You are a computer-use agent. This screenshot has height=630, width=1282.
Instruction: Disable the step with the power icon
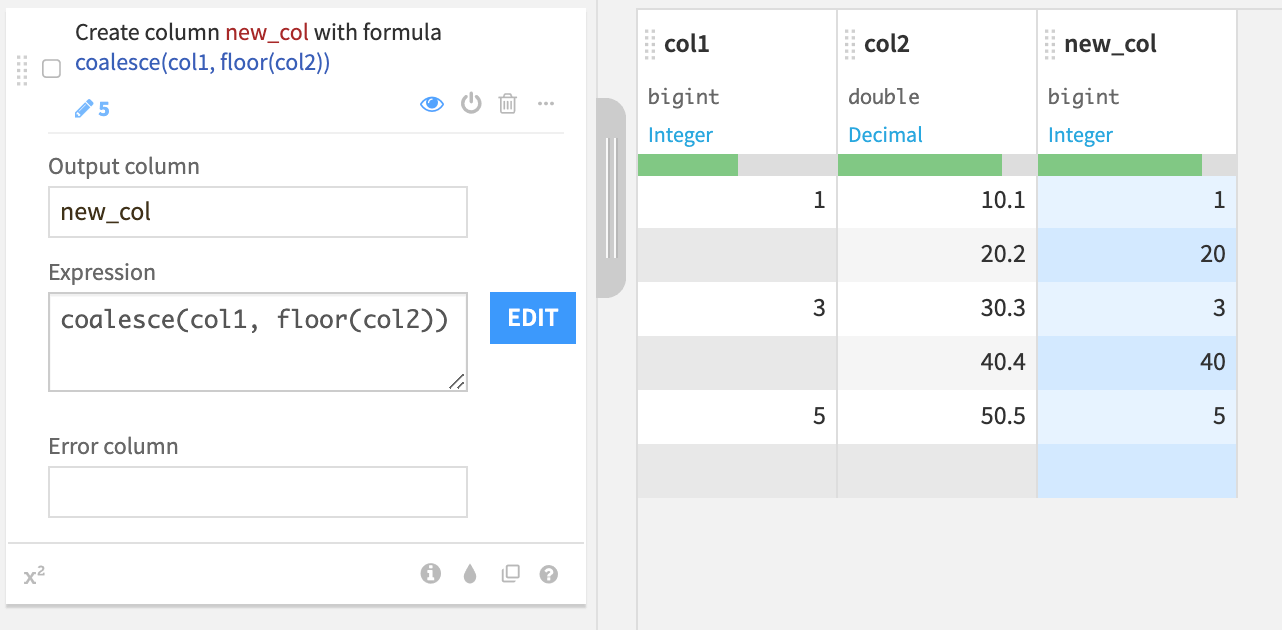click(x=471, y=104)
